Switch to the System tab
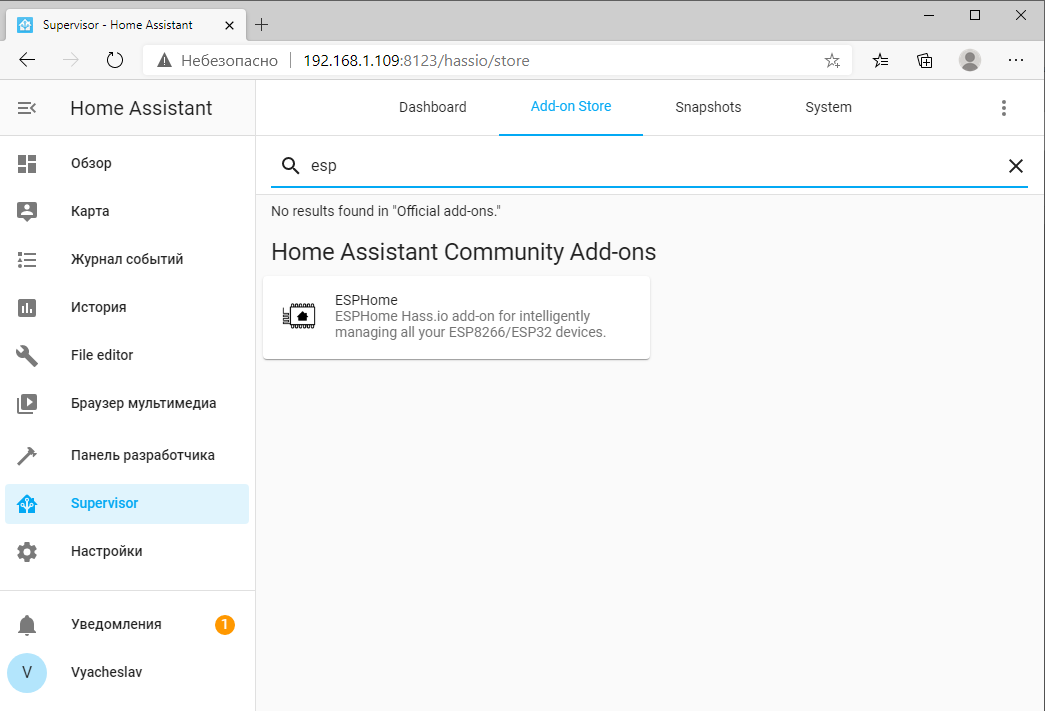This screenshot has height=711, width=1045. pyautogui.click(x=828, y=107)
